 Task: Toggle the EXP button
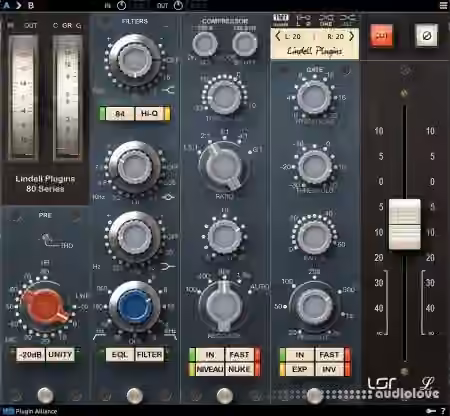tap(300, 369)
